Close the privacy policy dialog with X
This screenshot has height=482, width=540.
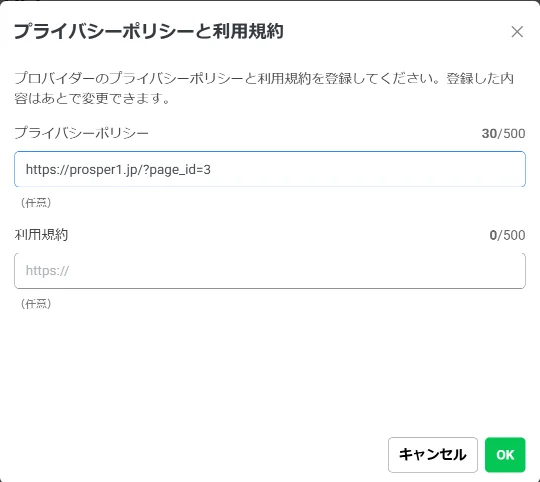[517, 32]
